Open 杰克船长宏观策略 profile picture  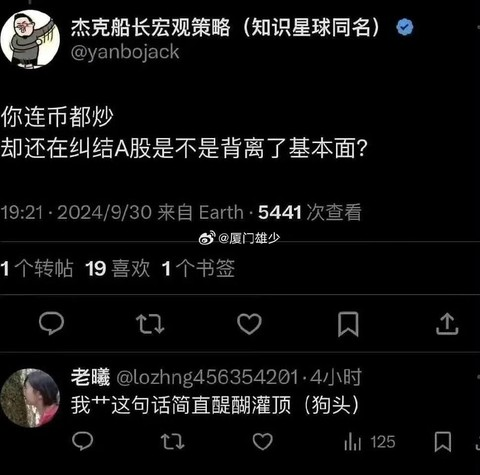click(x=30, y=39)
